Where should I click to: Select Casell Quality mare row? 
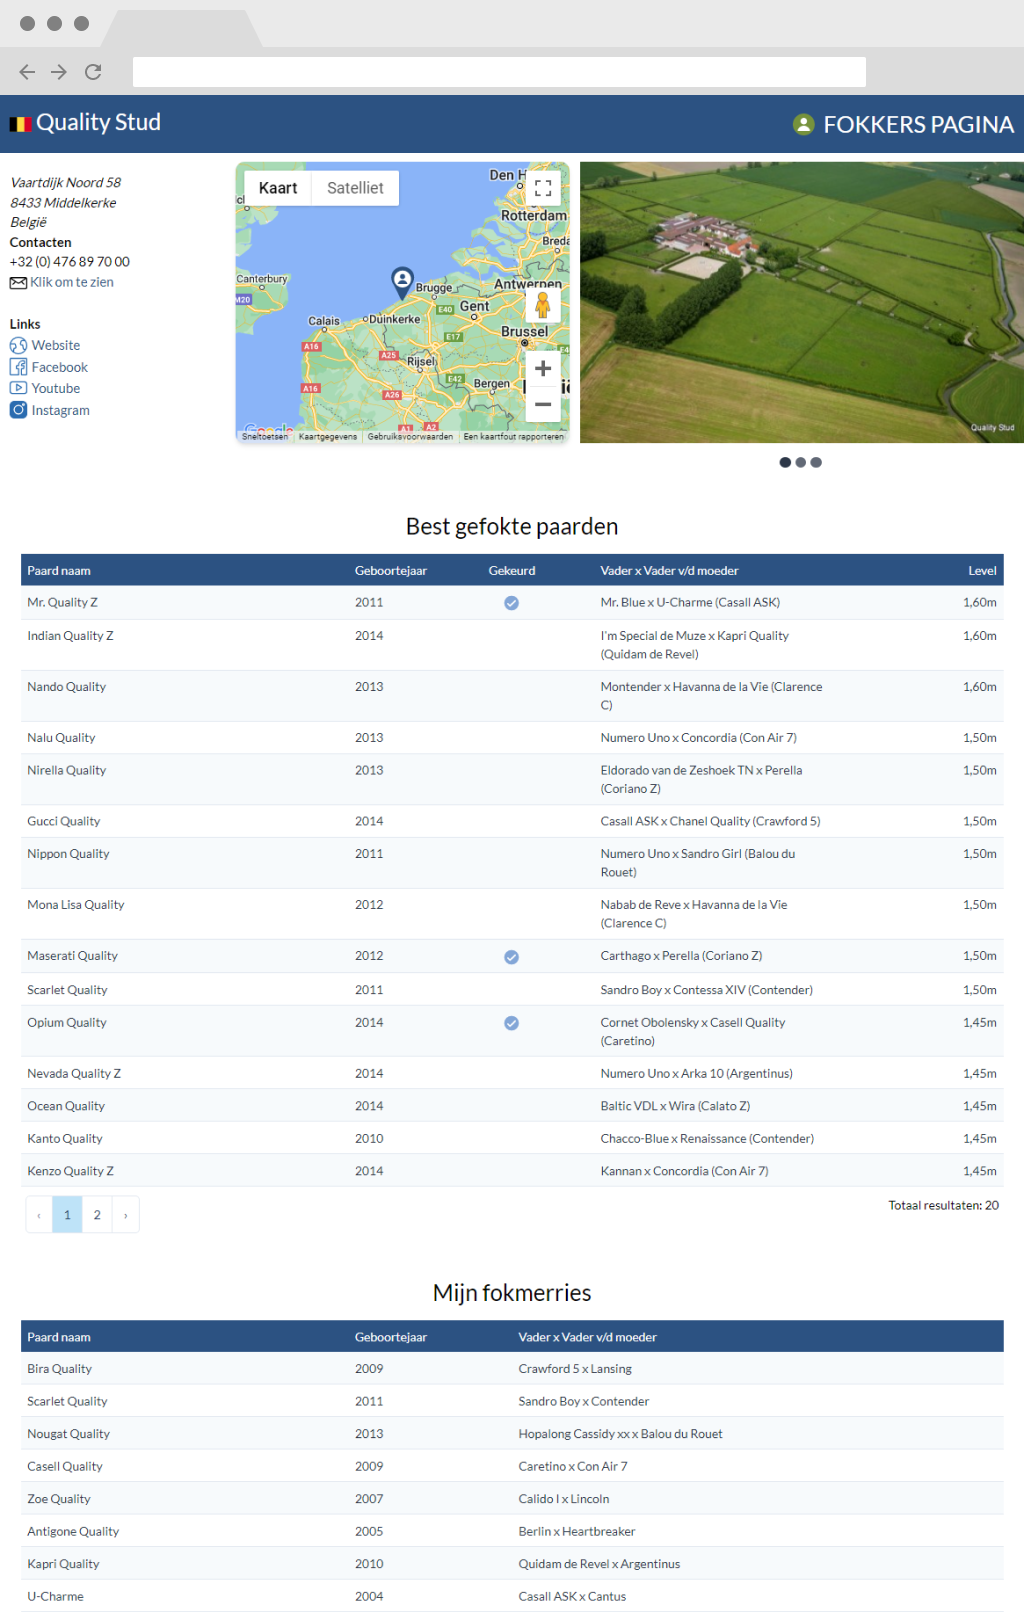(x=512, y=1466)
